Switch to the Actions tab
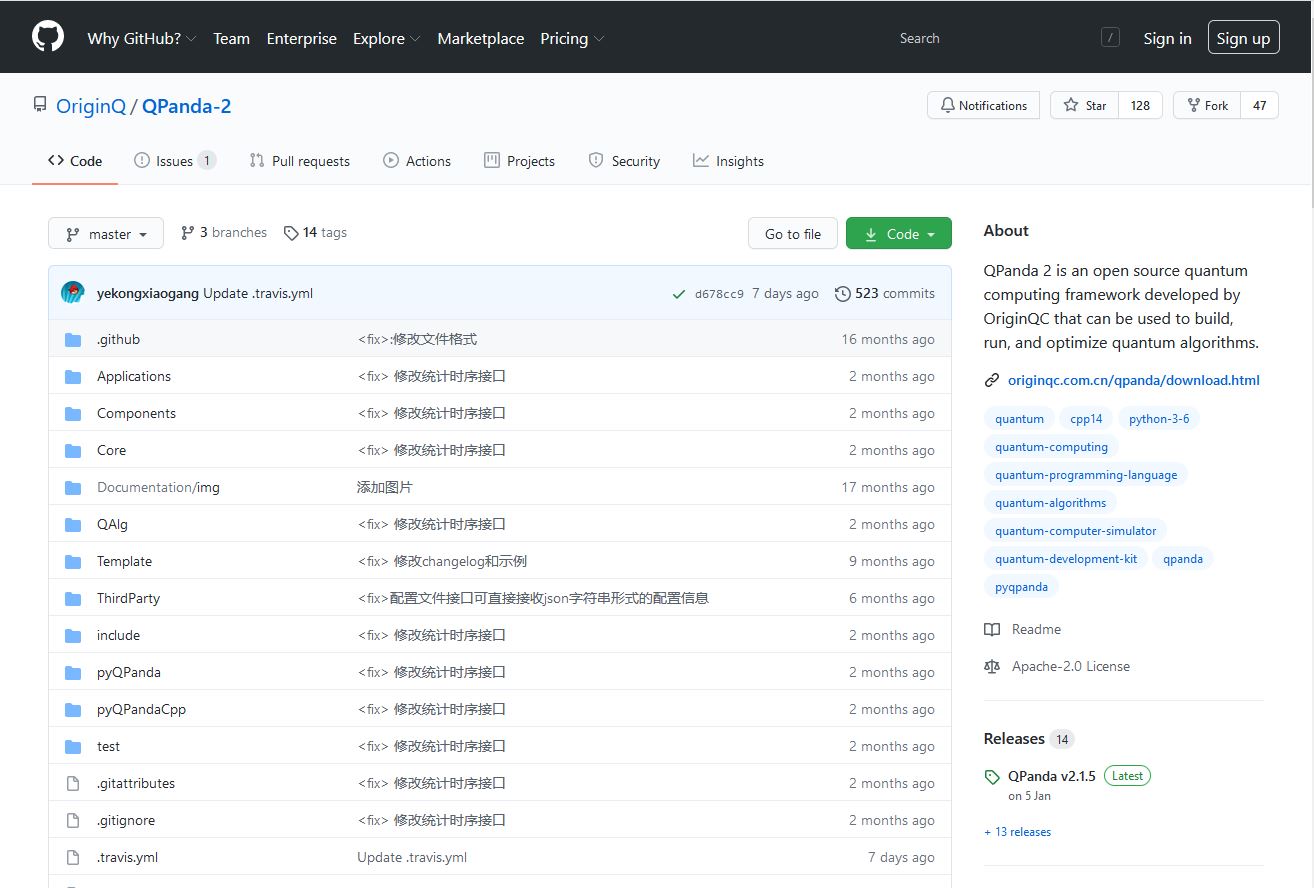1314x888 pixels. pos(417,161)
